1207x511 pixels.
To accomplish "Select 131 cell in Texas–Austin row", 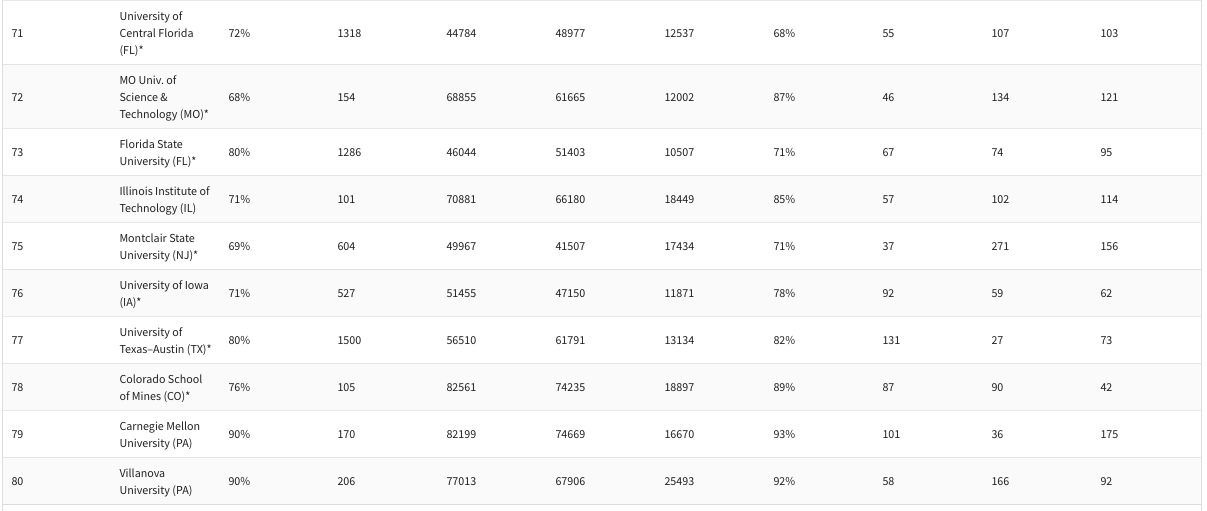I will pyautogui.click(x=891, y=340).
